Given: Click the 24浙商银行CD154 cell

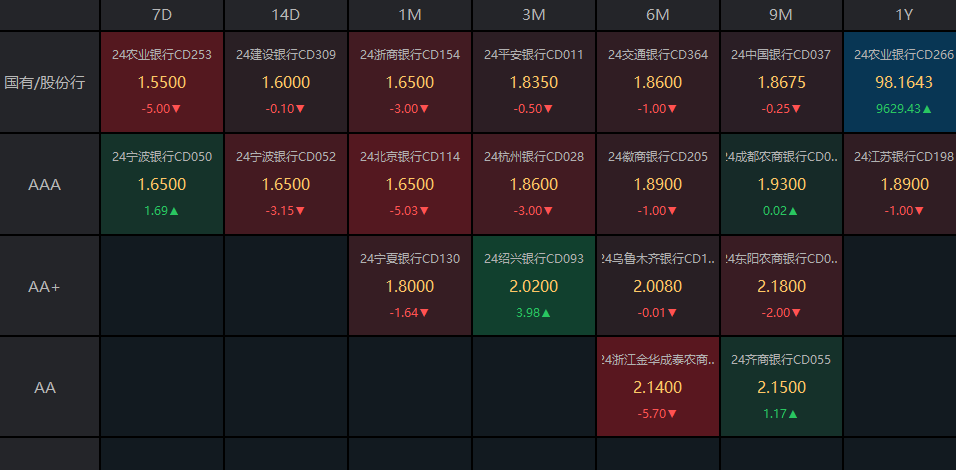Looking at the screenshot, I should tap(410, 82).
